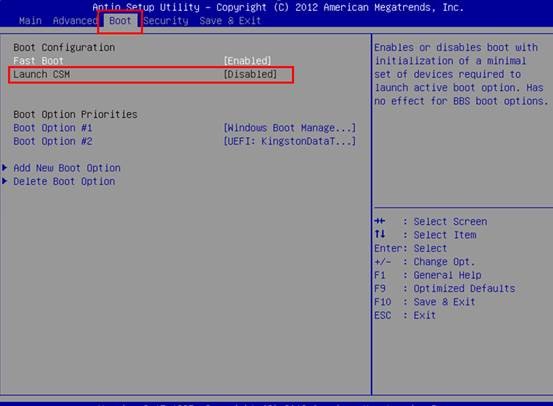This screenshot has height=406, width=553.
Task: Click the ESC Exit hint
Action: coord(405,315)
